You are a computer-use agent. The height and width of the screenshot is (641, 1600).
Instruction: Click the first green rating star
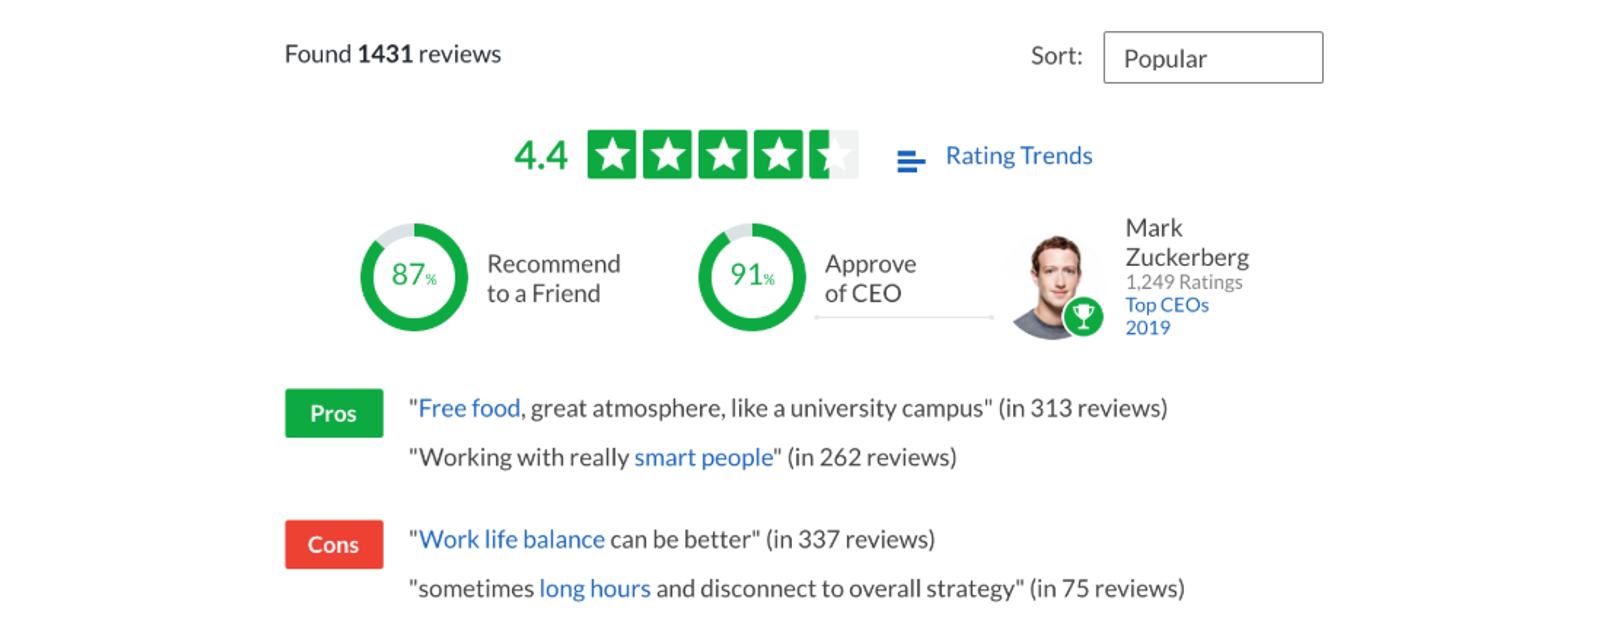[x=612, y=155]
